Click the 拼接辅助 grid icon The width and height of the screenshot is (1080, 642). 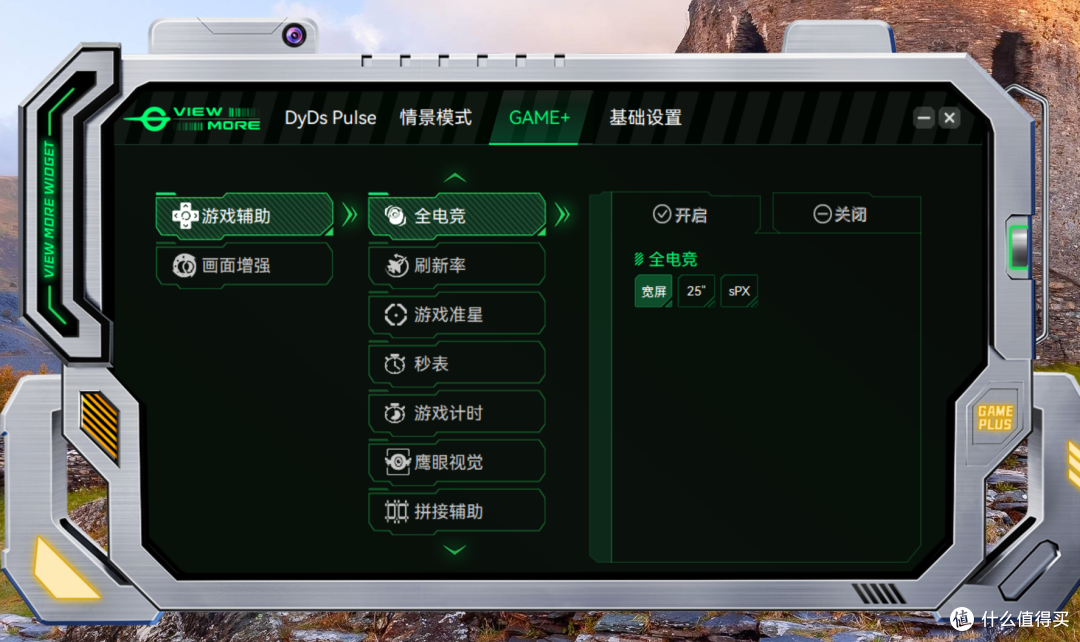tap(397, 512)
